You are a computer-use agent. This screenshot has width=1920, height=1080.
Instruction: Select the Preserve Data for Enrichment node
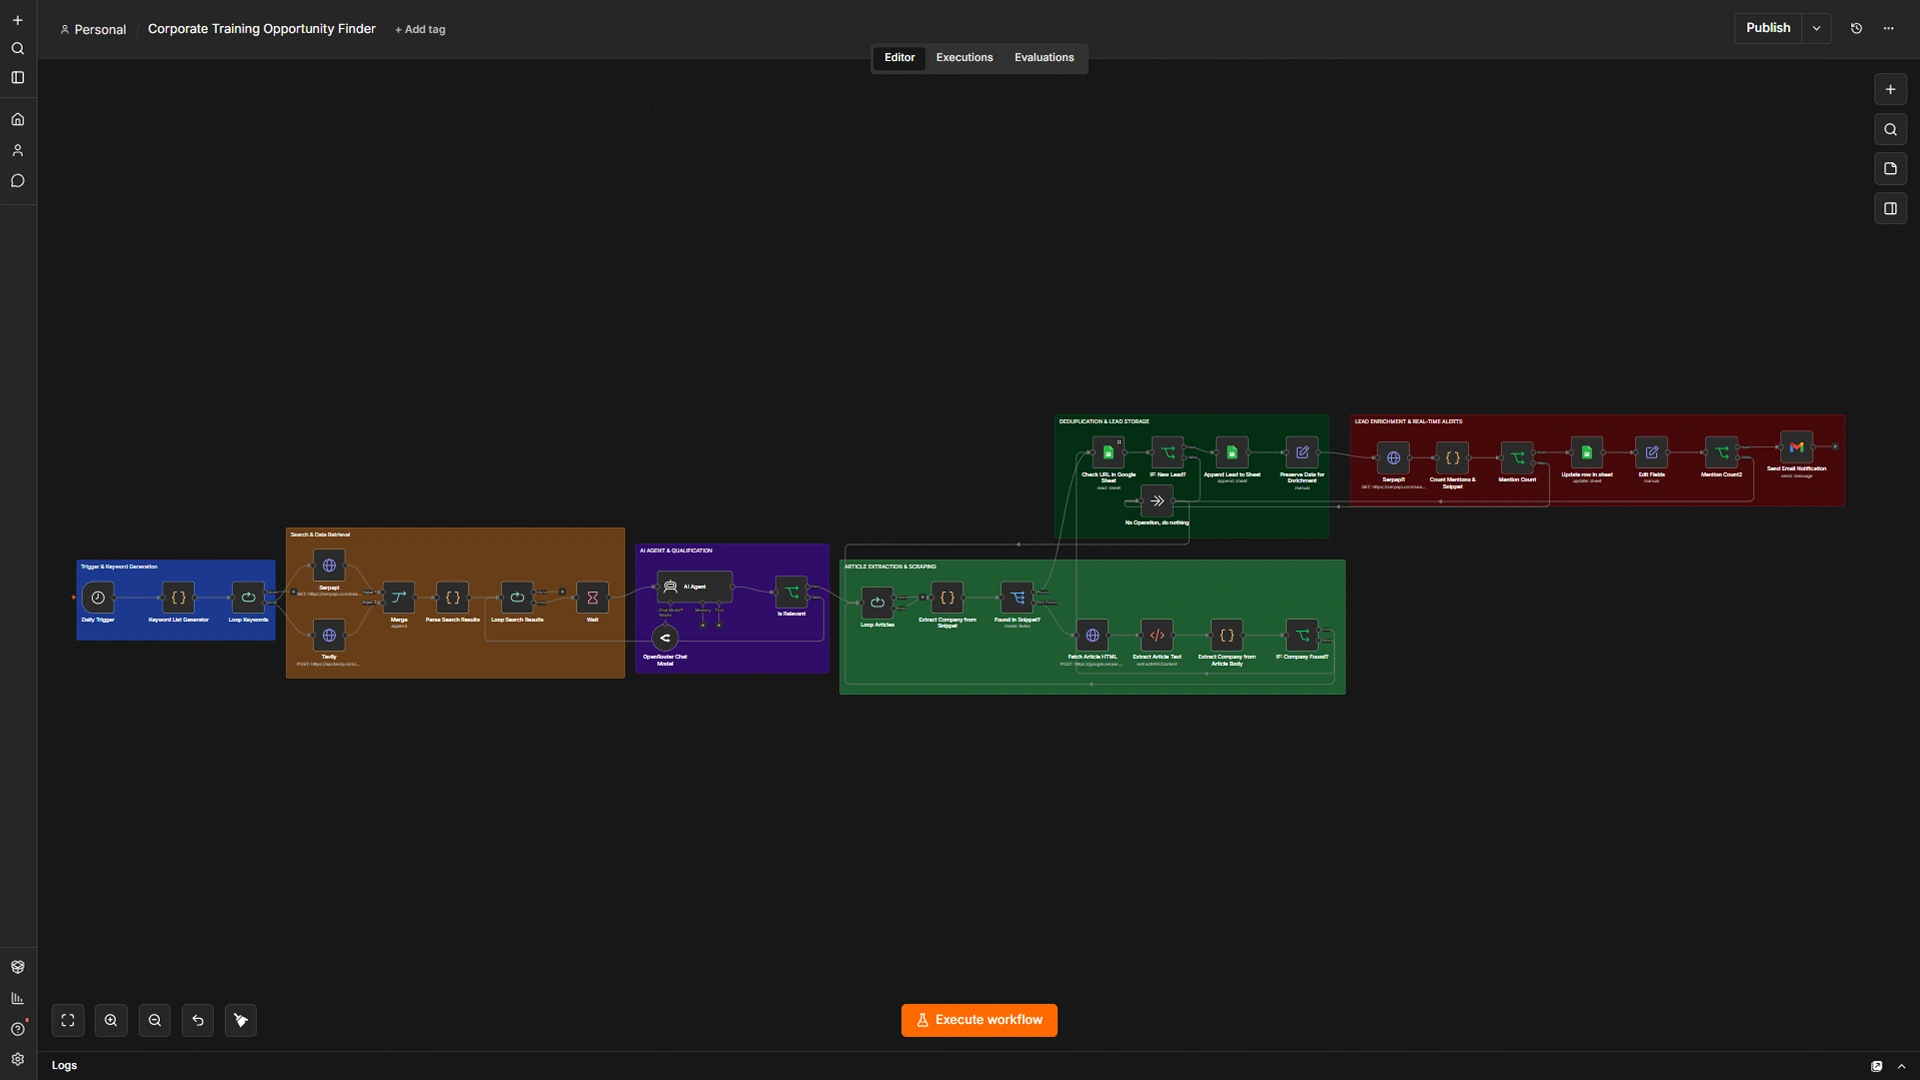[1302, 452]
